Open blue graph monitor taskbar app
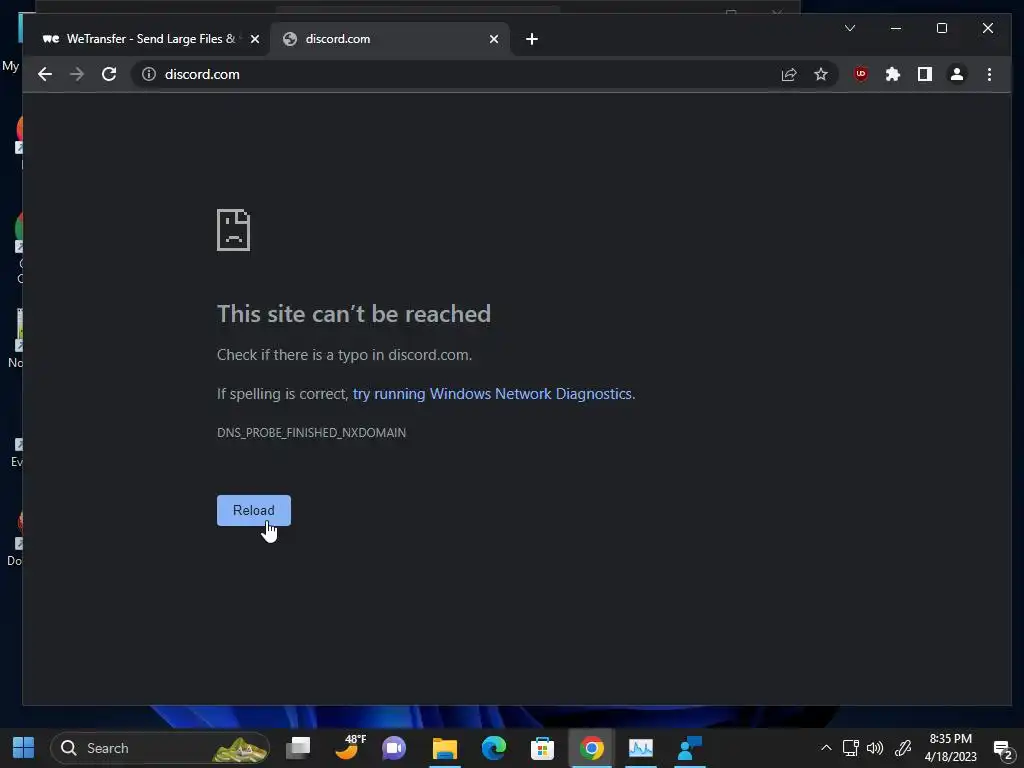 click(x=641, y=748)
